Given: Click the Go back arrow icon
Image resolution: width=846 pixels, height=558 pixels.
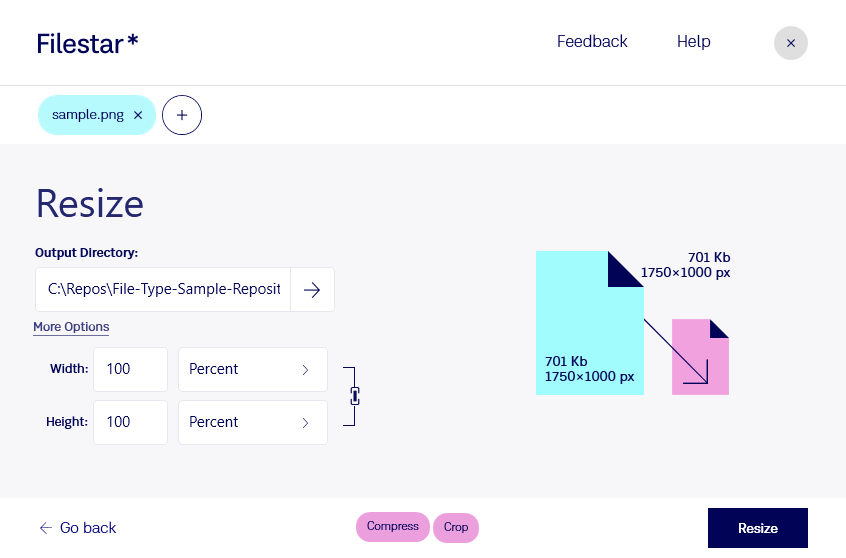Looking at the screenshot, I should pos(46,528).
